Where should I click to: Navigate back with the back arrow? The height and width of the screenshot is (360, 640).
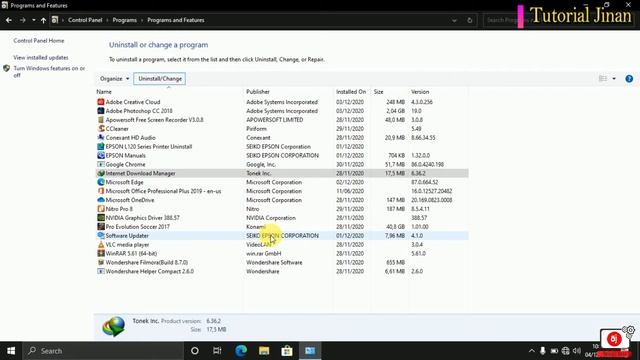pos(9,20)
